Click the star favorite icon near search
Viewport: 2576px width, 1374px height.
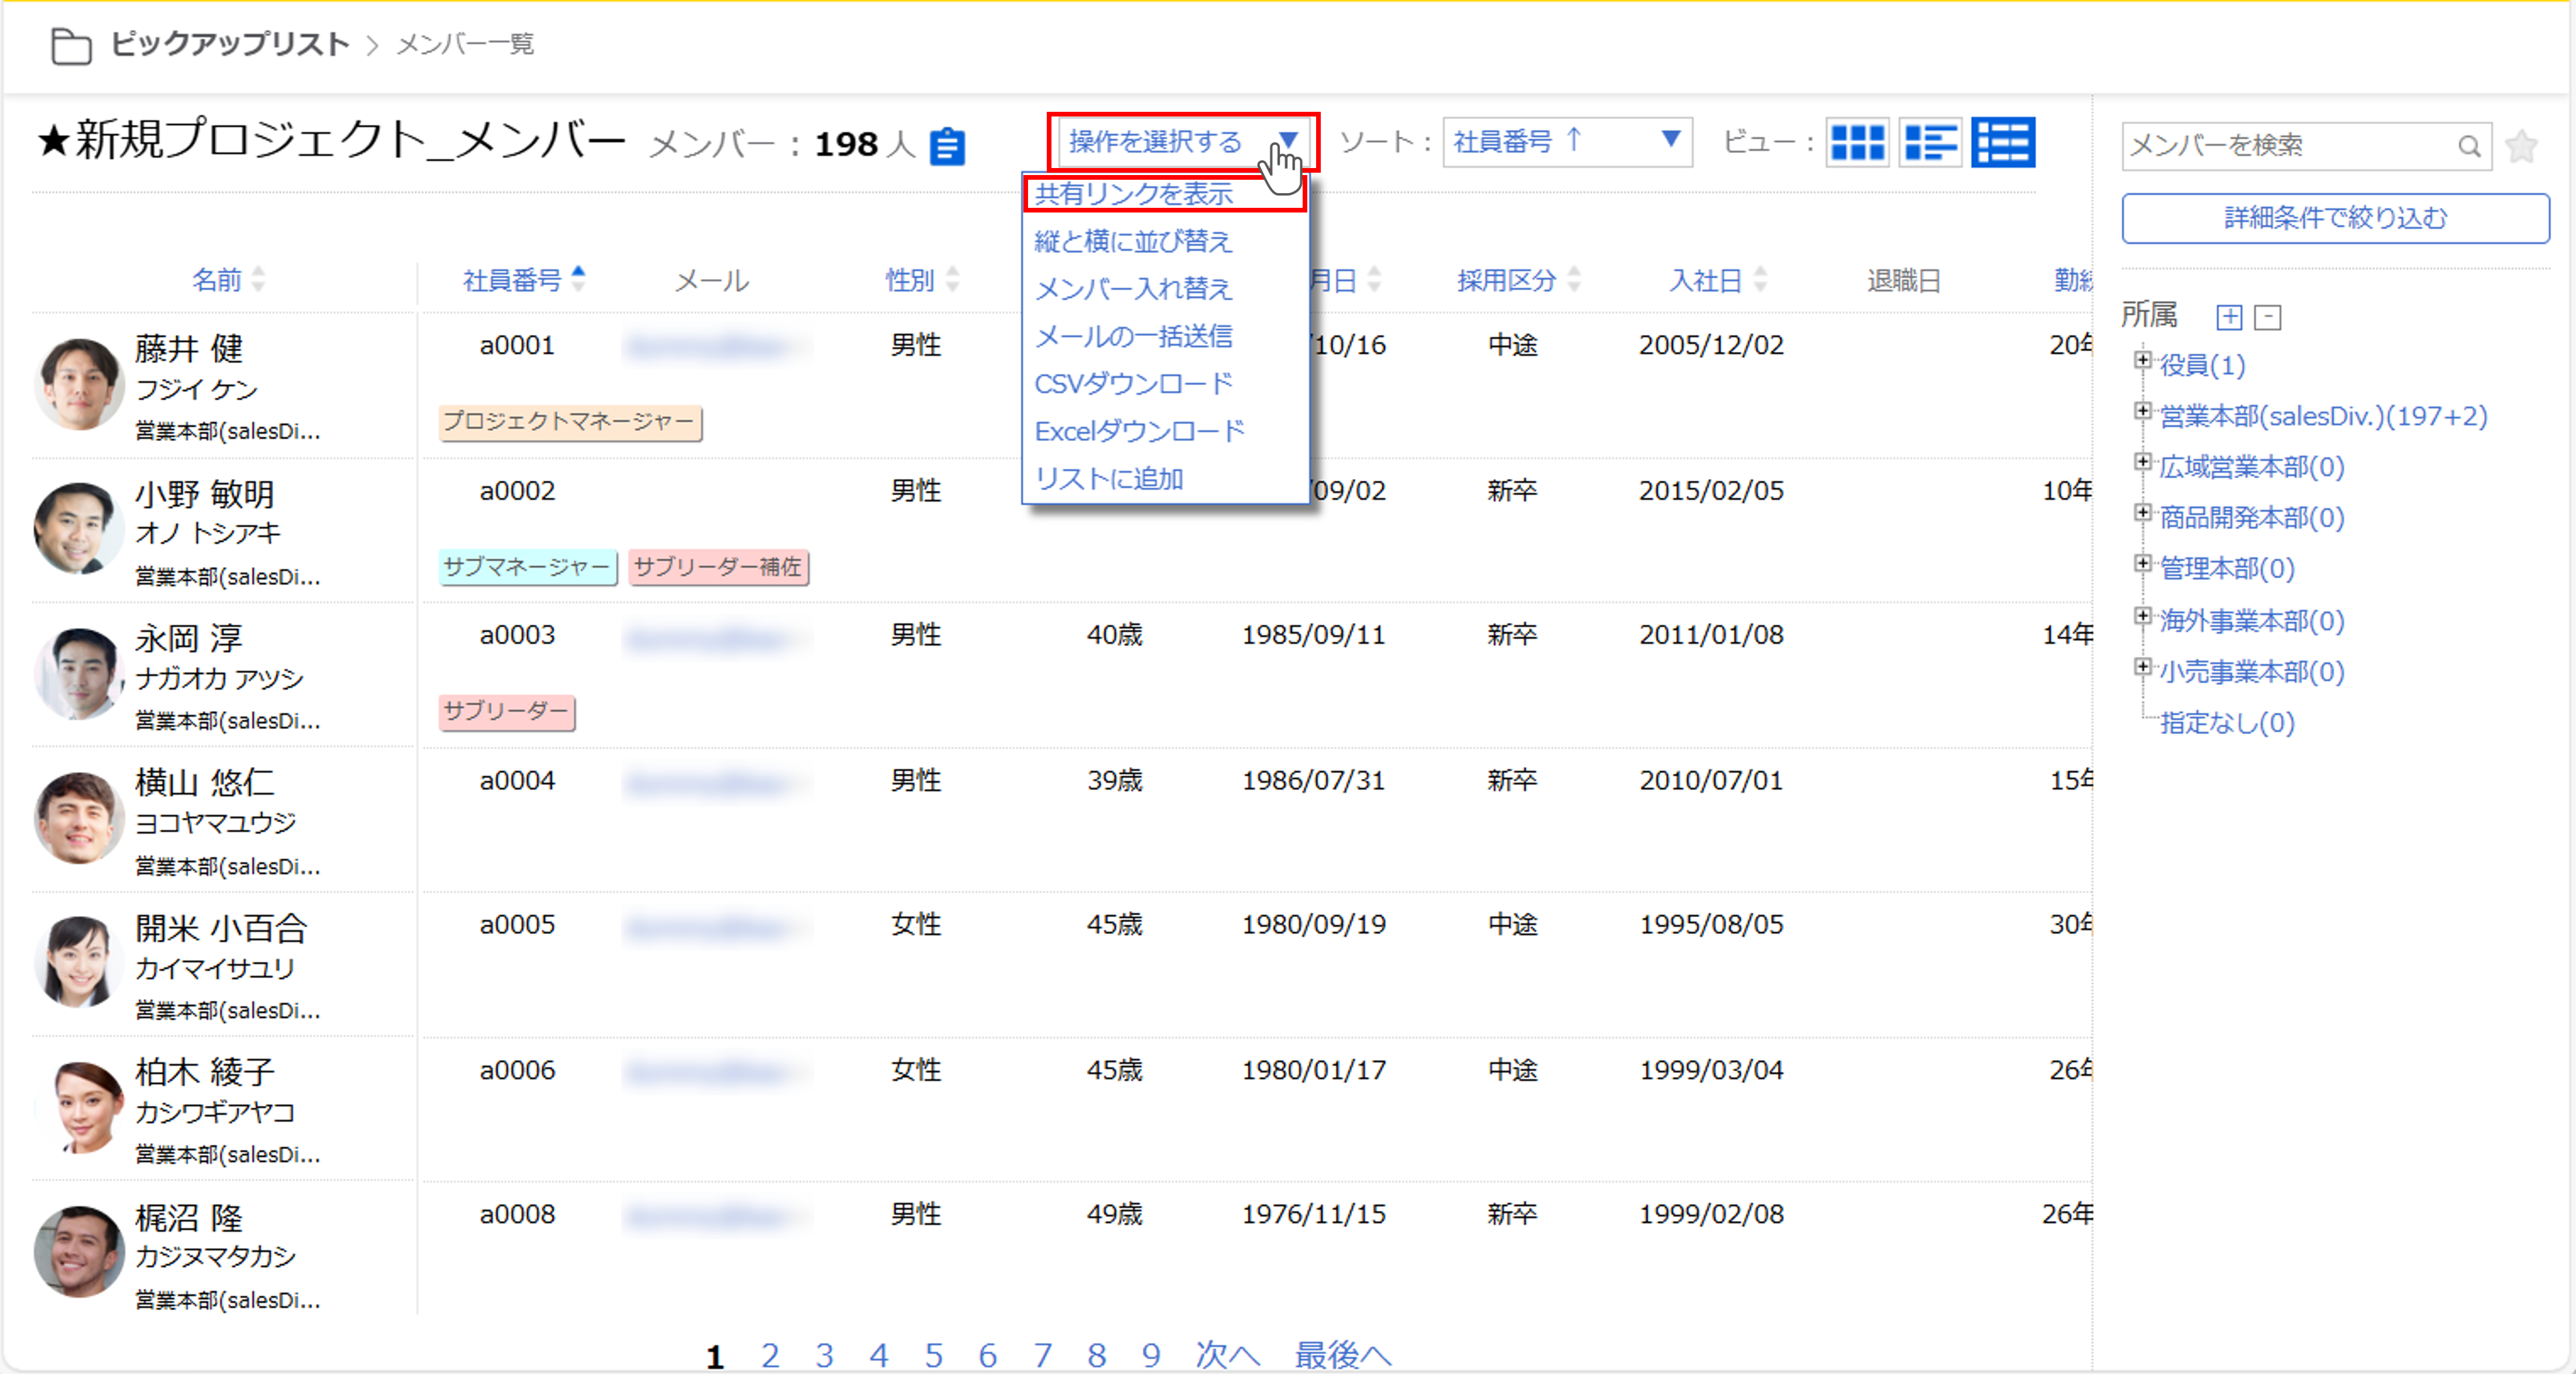pyautogui.click(x=2521, y=147)
